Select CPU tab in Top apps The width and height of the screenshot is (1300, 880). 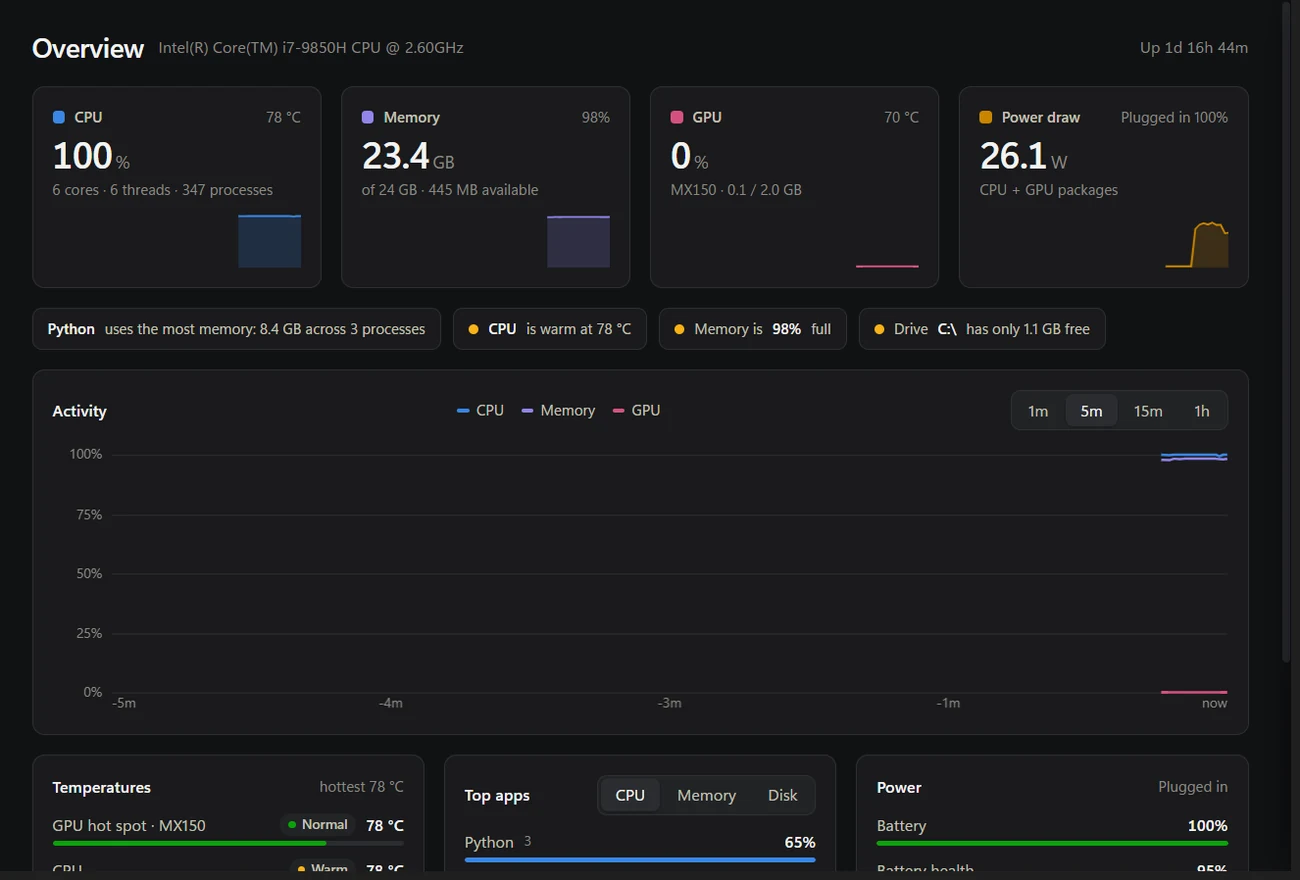click(x=630, y=795)
